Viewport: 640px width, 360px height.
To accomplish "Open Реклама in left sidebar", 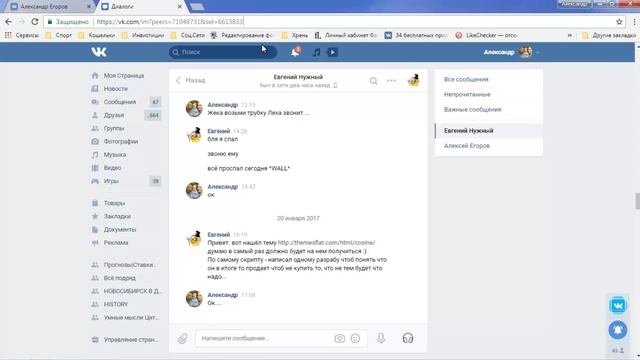I will pyautogui.click(x=116, y=242).
